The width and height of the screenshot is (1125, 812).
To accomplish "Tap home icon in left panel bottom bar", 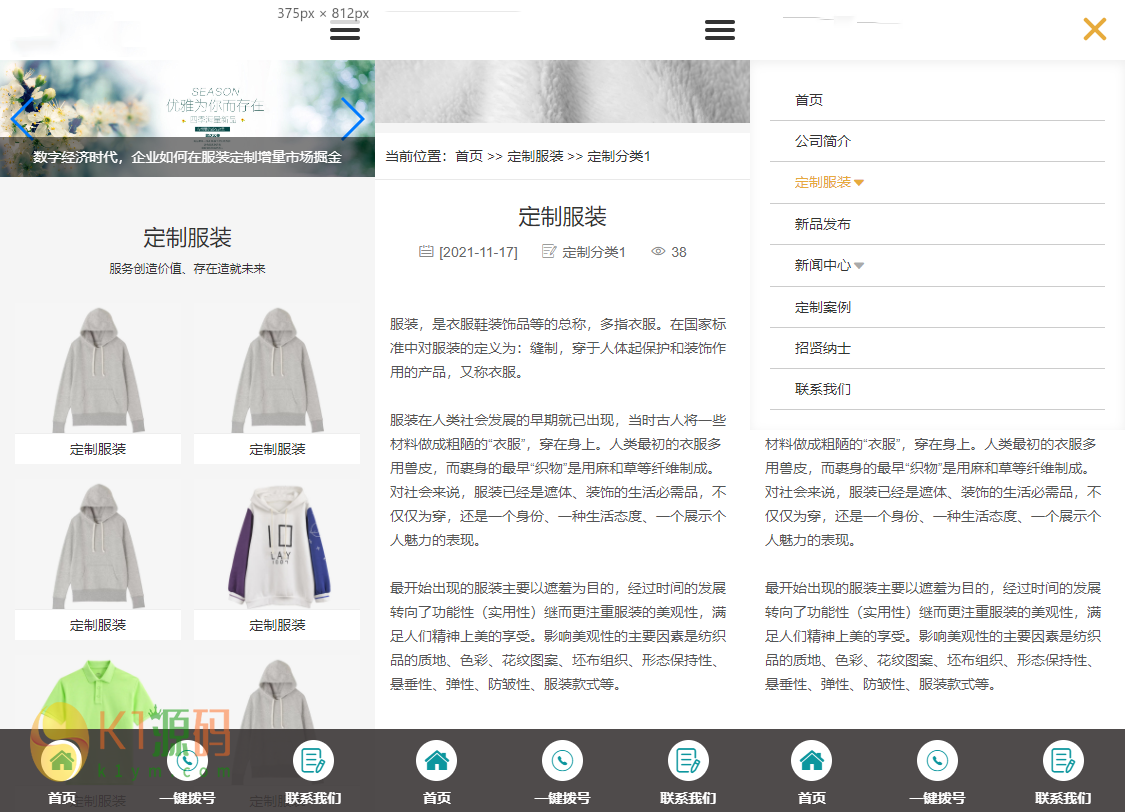I will [x=62, y=760].
